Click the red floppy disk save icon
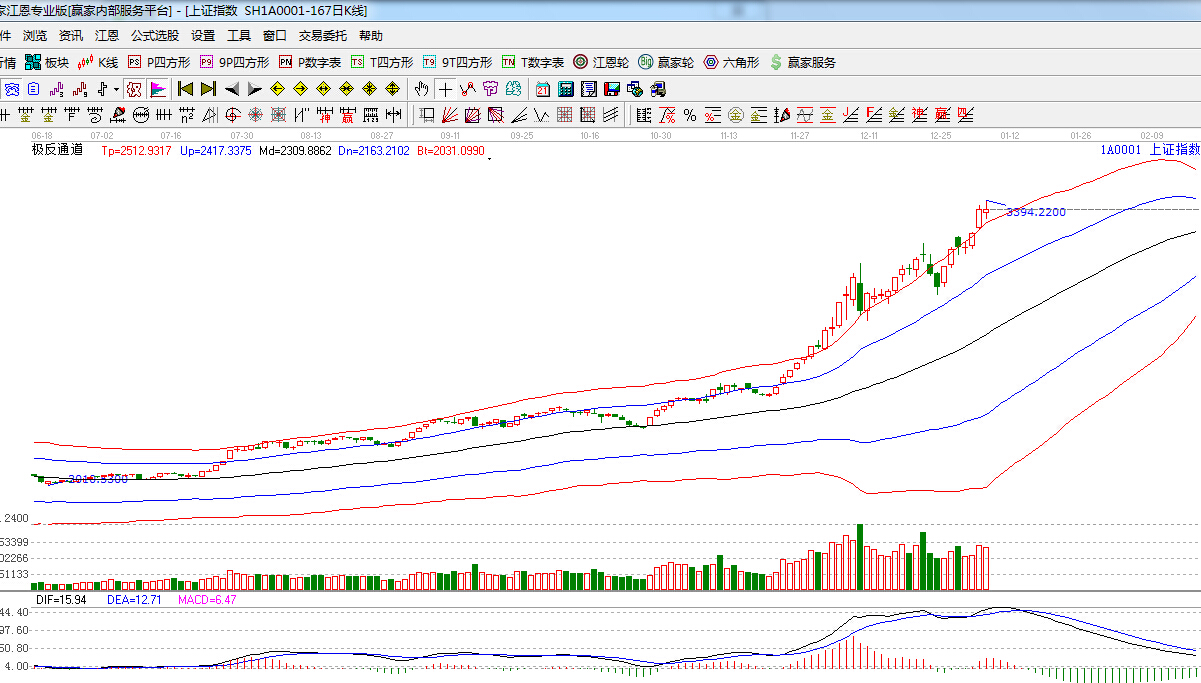Image resolution: width=1201 pixels, height=683 pixels. pos(611,89)
